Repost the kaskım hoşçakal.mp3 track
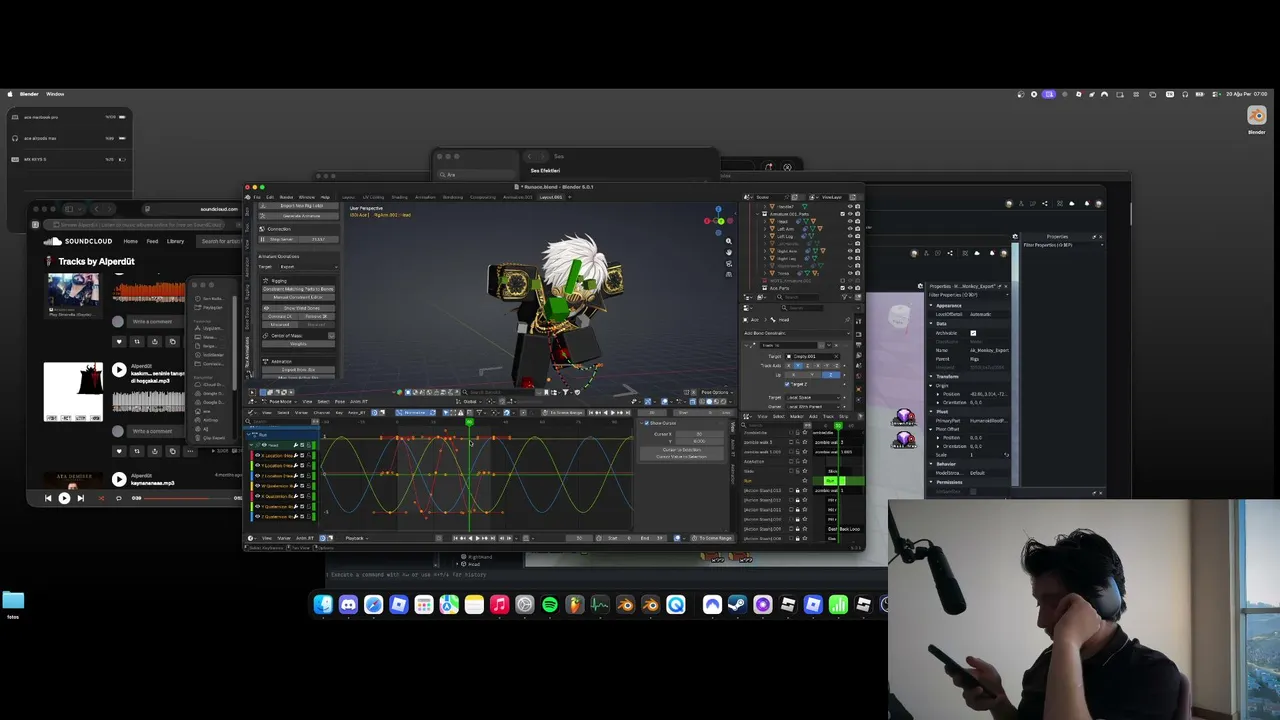This screenshot has height=720, width=1280. point(137,451)
